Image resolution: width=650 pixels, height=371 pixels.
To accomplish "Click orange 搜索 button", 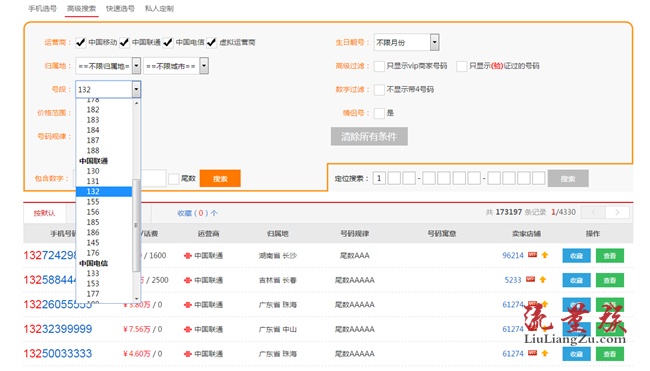I will coord(220,179).
